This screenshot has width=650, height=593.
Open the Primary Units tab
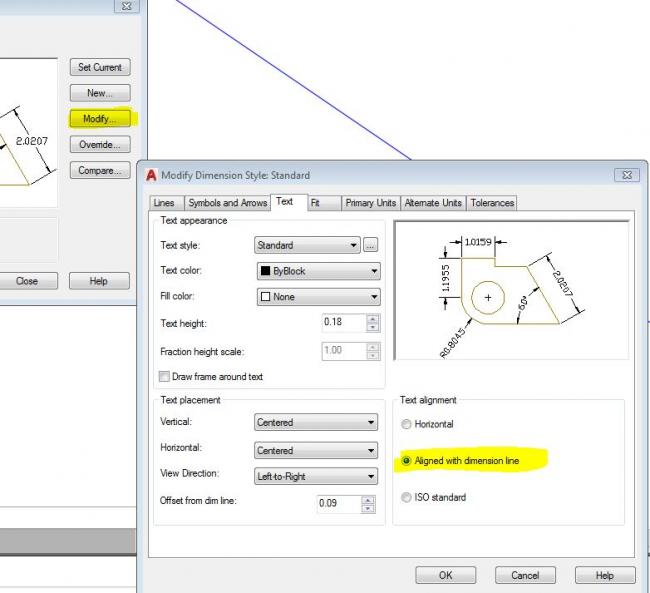371,203
